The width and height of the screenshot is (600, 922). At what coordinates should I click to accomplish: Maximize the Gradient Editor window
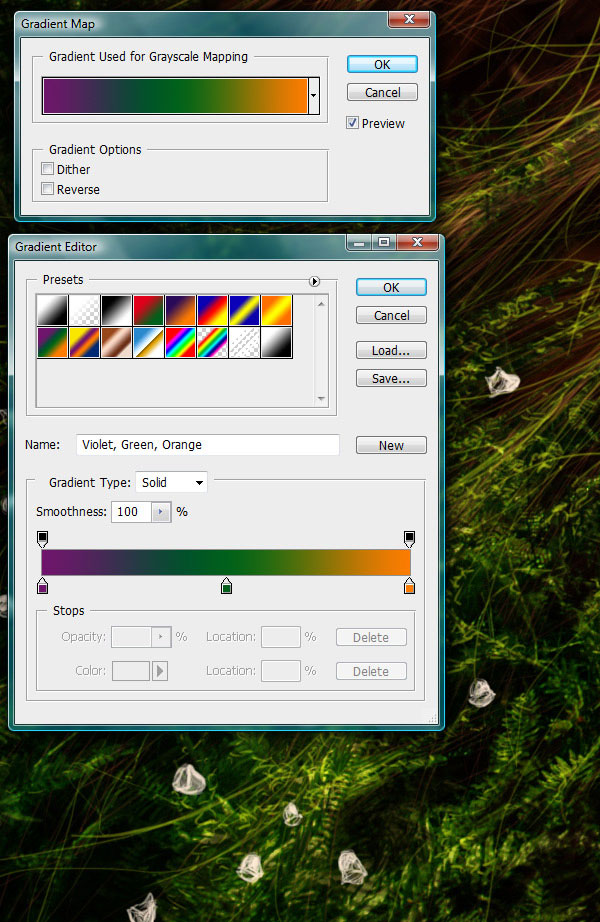click(384, 242)
